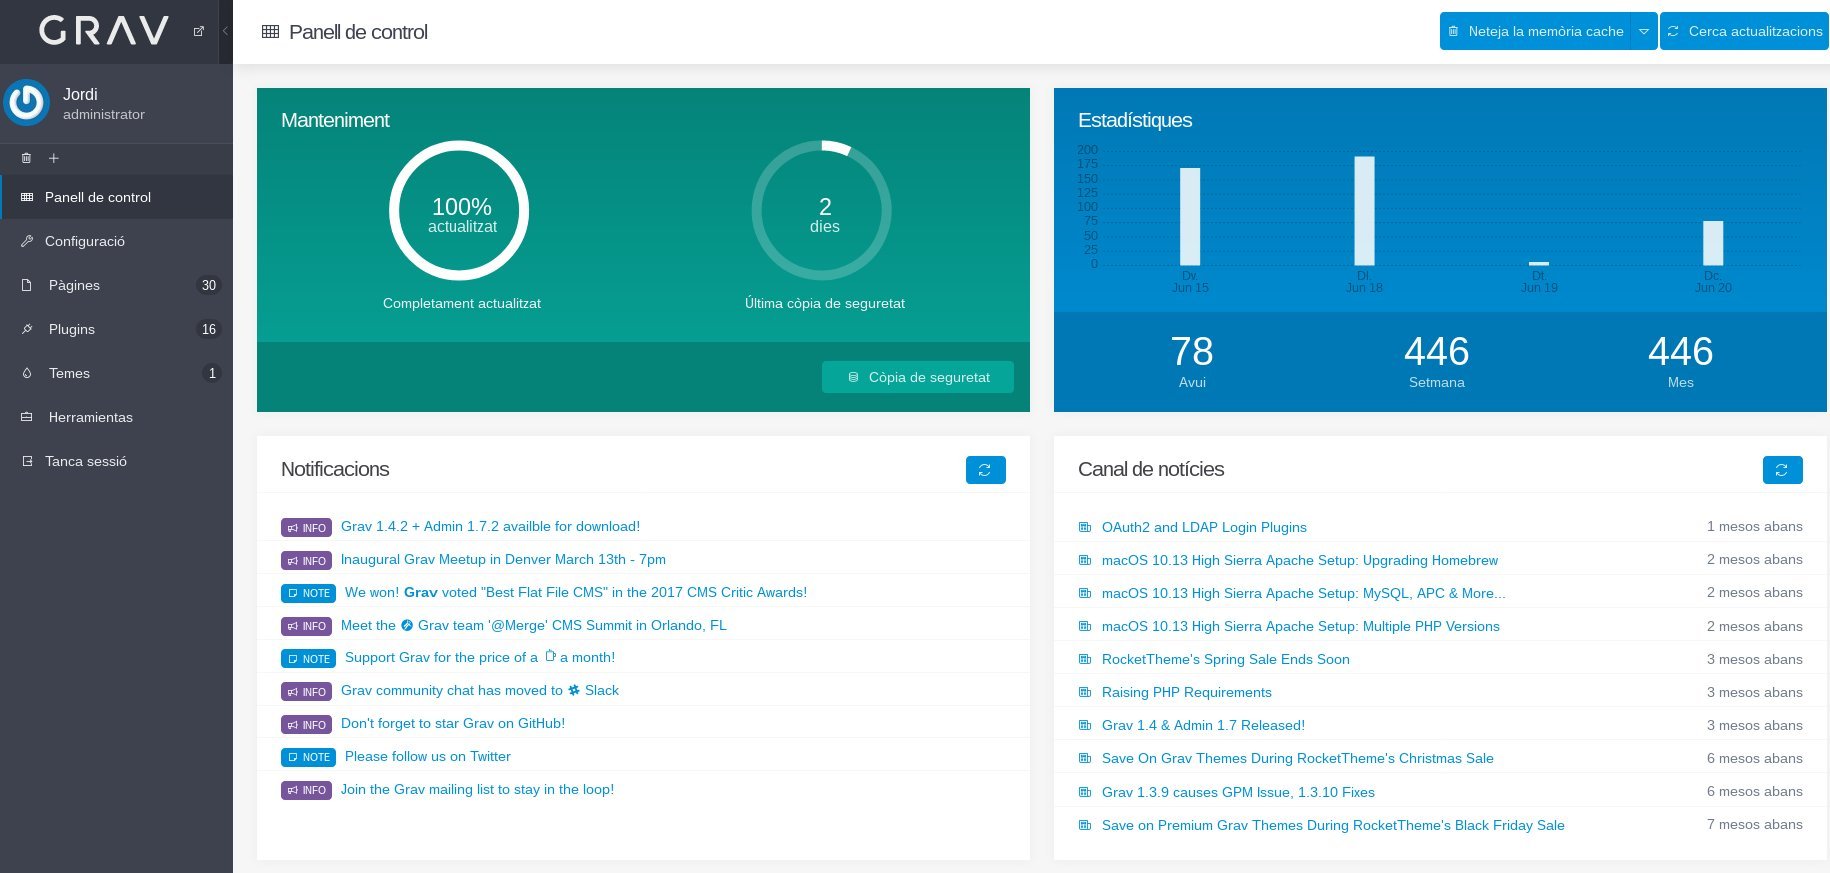
Task: Open Panell de control in sidebar
Action: coord(116,197)
